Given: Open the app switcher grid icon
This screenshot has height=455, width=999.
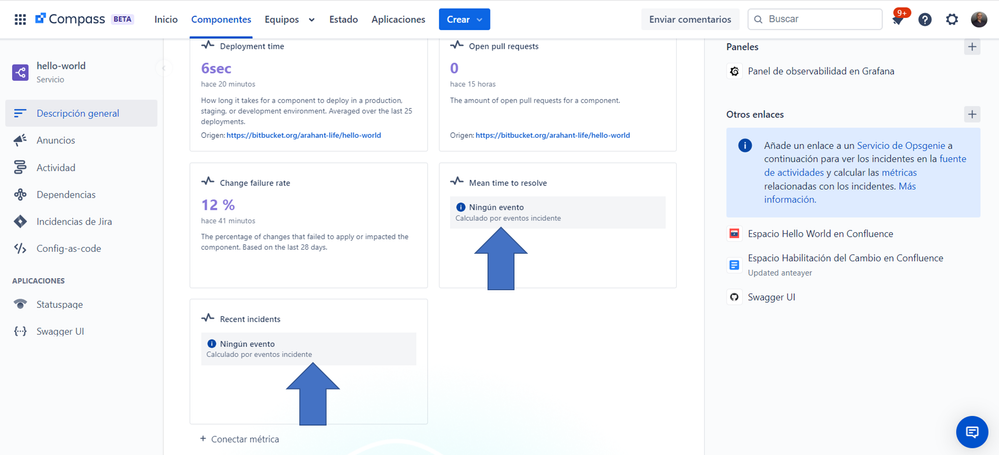Looking at the screenshot, I should (20, 19).
